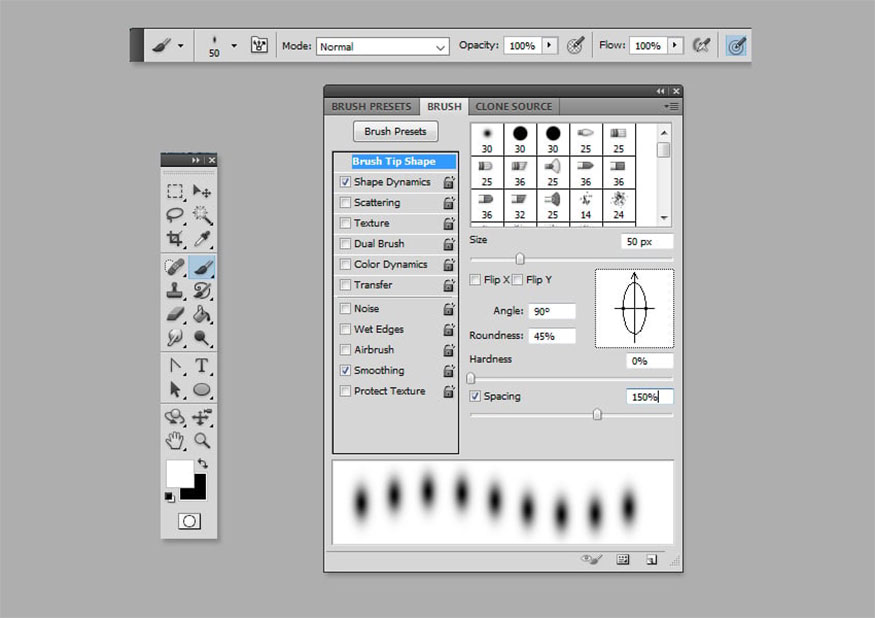
Task: Pick the Eyedropper tool
Action: 202,239
